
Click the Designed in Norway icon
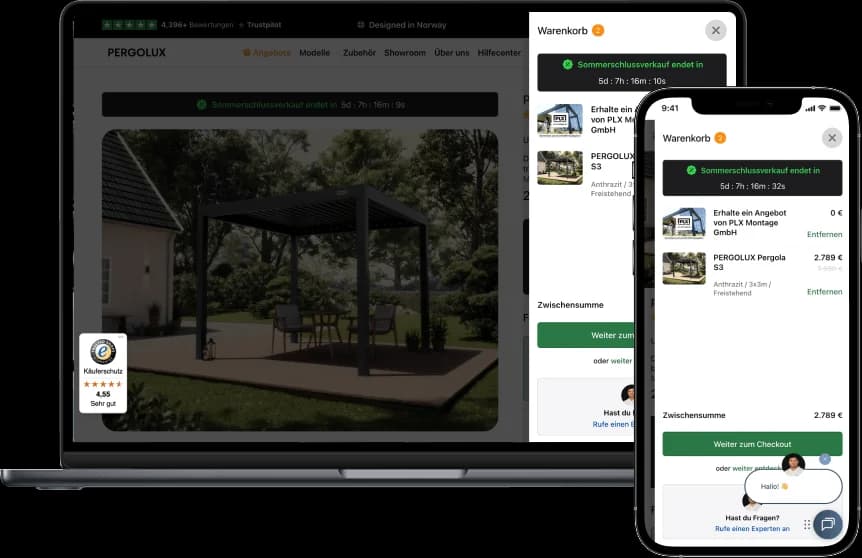click(x=361, y=25)
